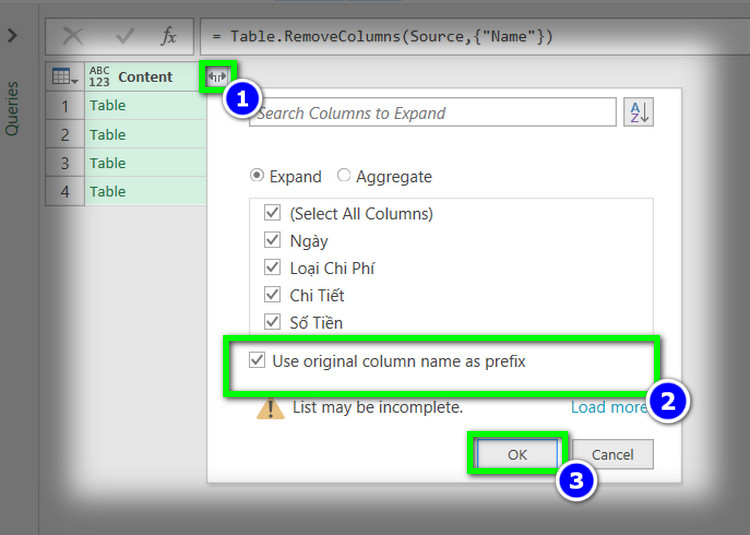Select row number 3 header
Screen dimensions: 750x535
pyautogui.click(x=65, y=163)
